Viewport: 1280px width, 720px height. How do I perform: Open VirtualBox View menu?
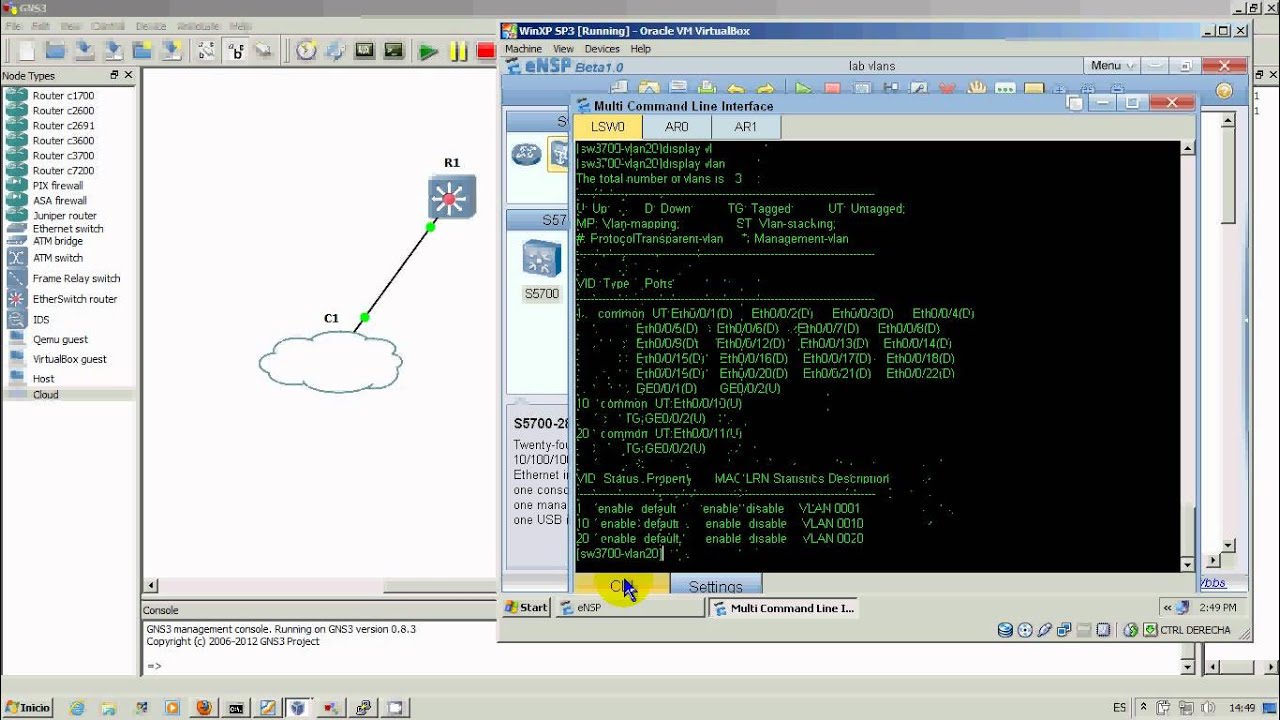pyautogui.click(x=563, y=48)
